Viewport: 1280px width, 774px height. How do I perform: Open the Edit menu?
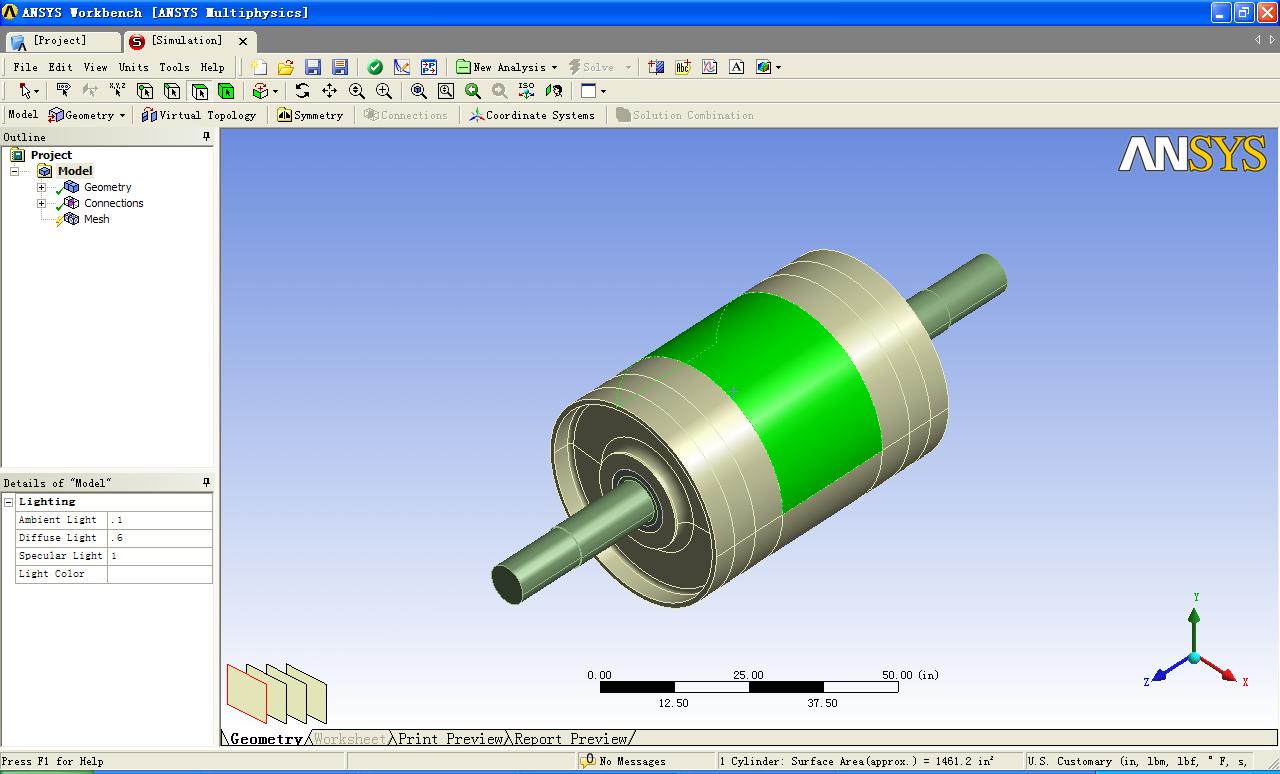click(x=60, y=67)
